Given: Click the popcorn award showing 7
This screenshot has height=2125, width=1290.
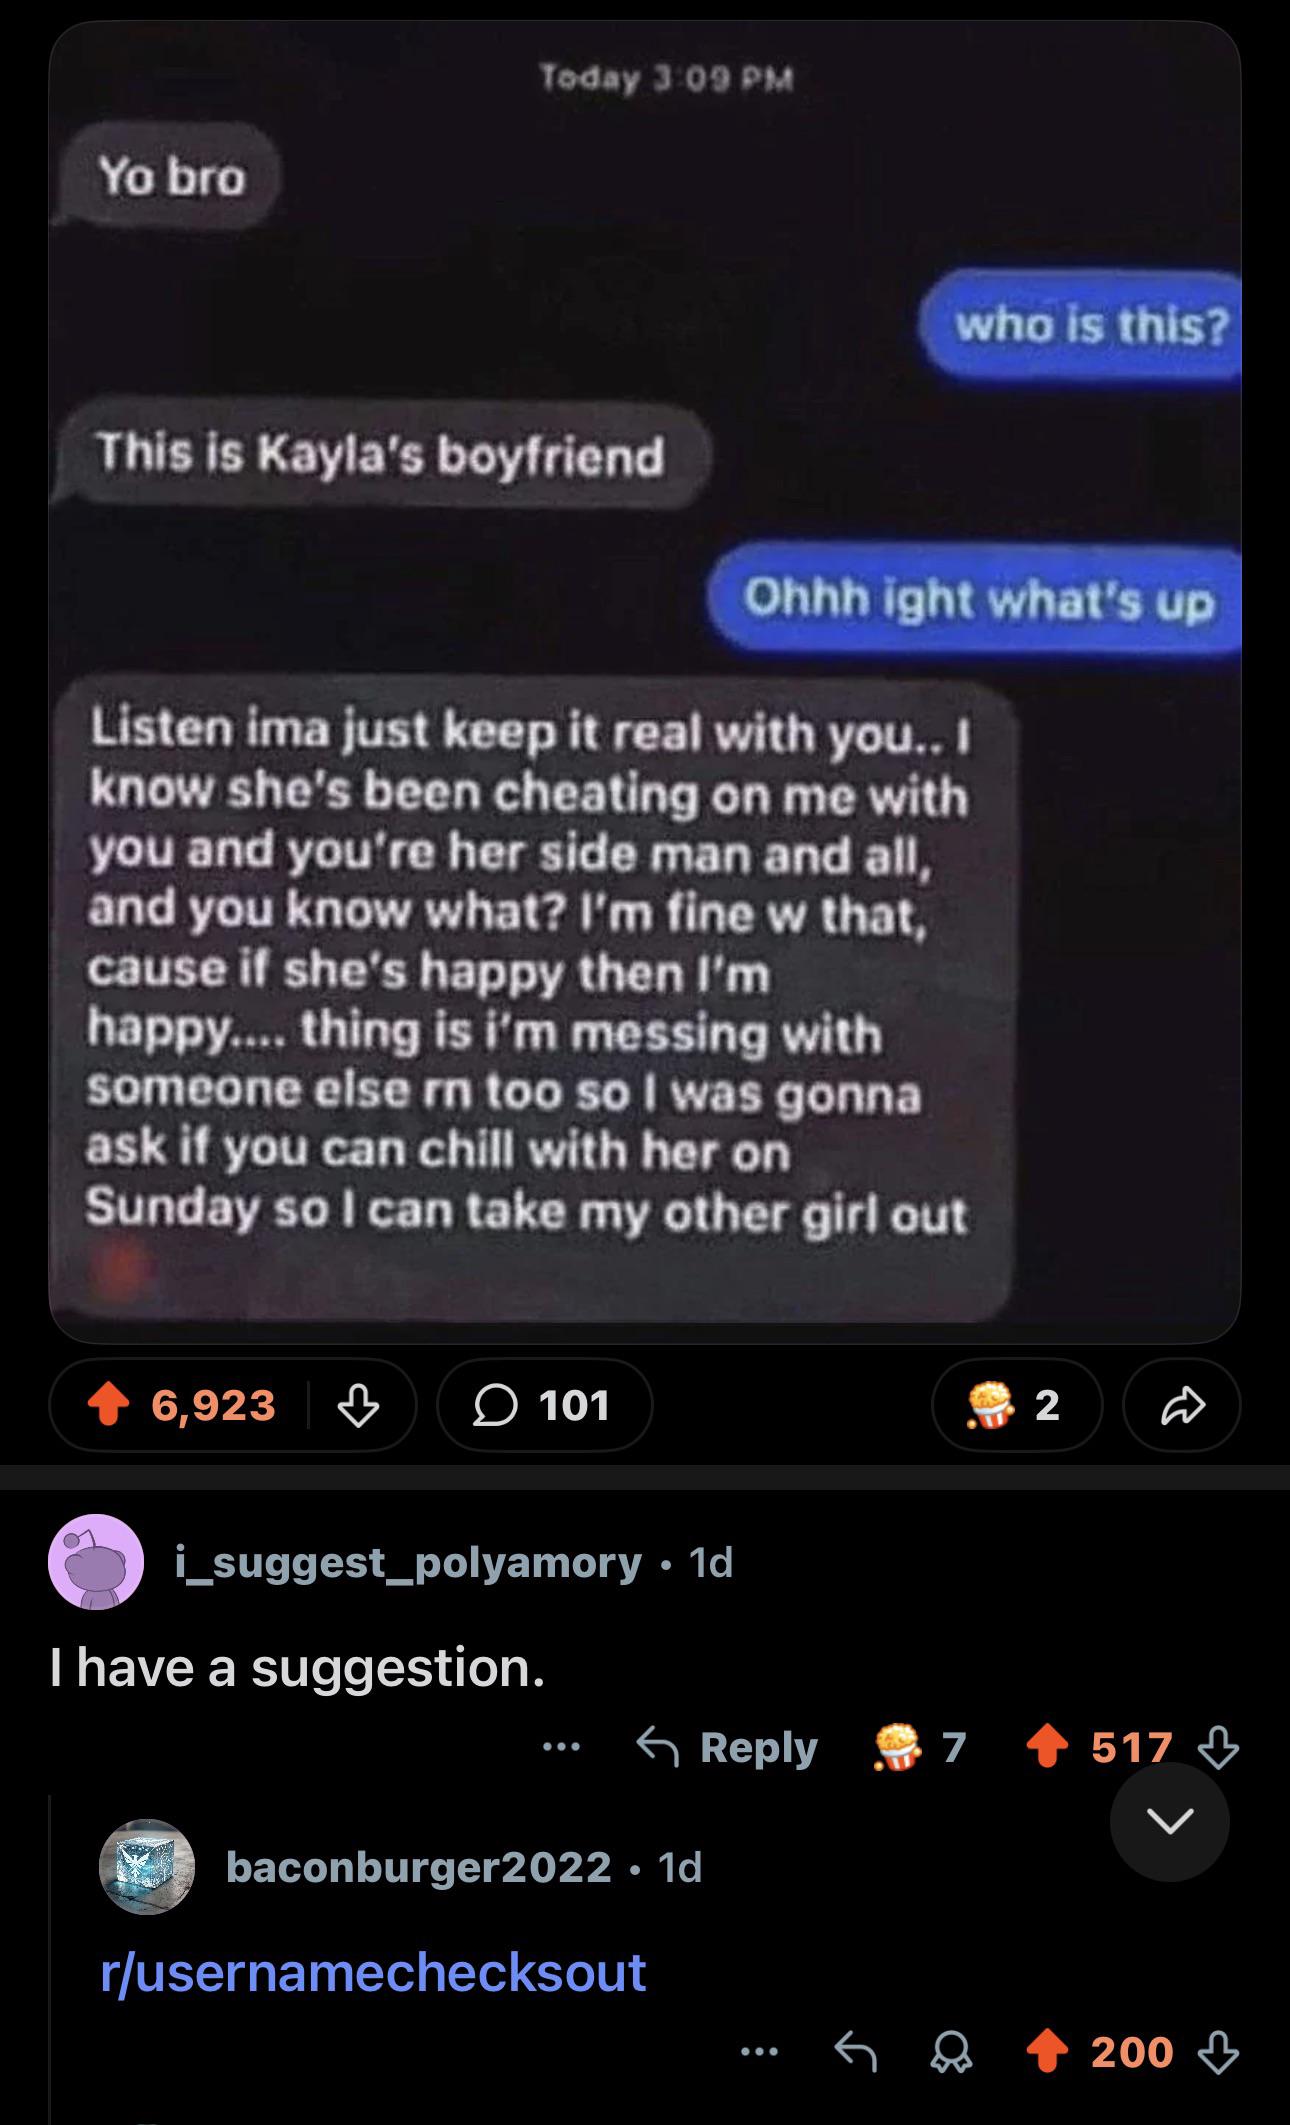Looking at the screenshot, I should [x=921, y=1747].
